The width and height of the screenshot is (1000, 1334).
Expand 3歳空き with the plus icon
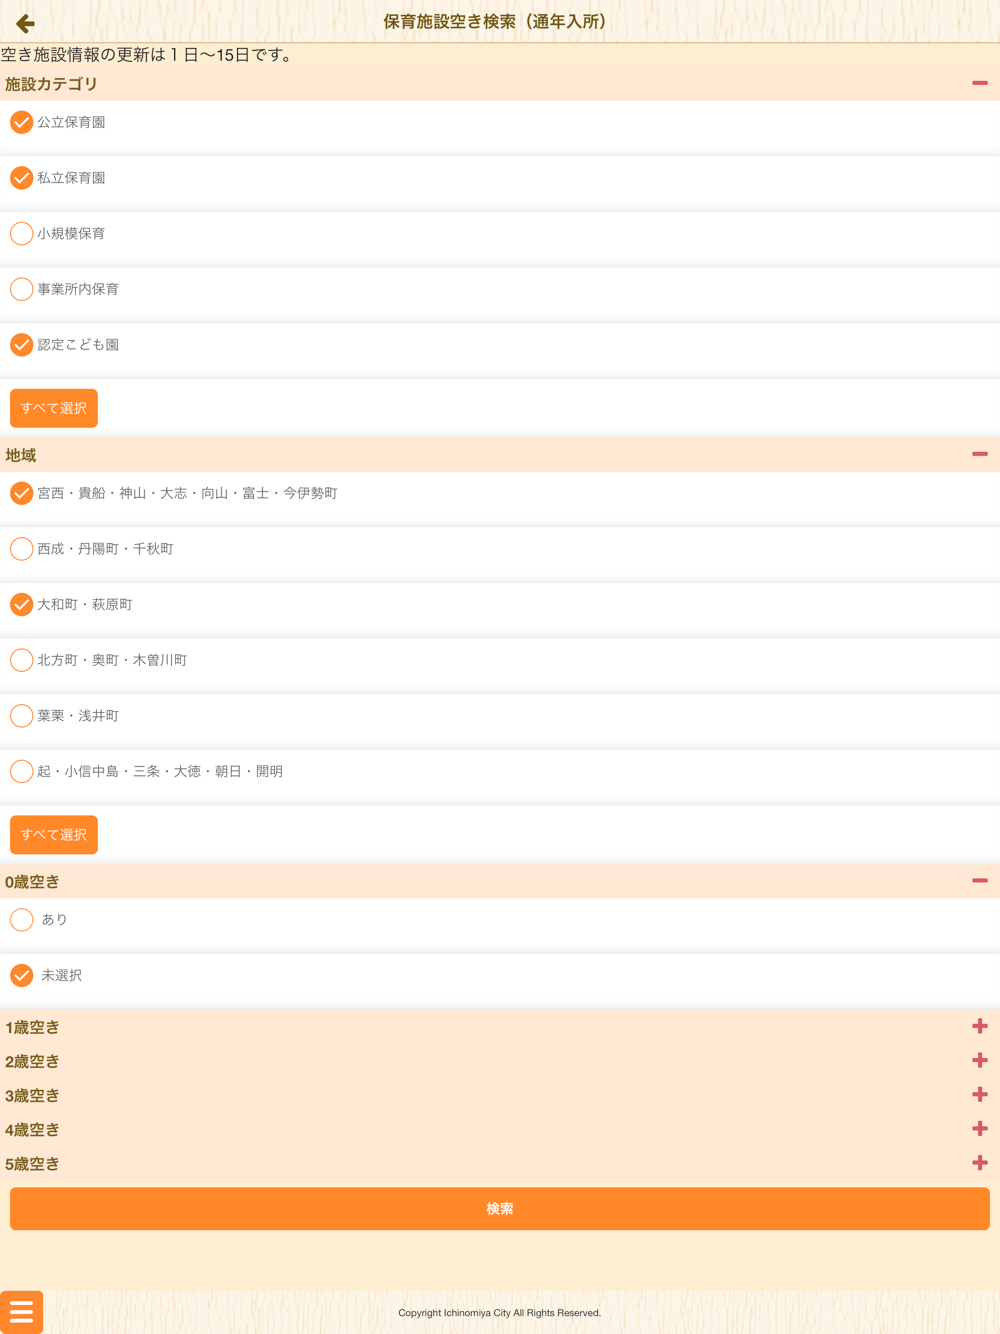click(x=980, y=1095)
